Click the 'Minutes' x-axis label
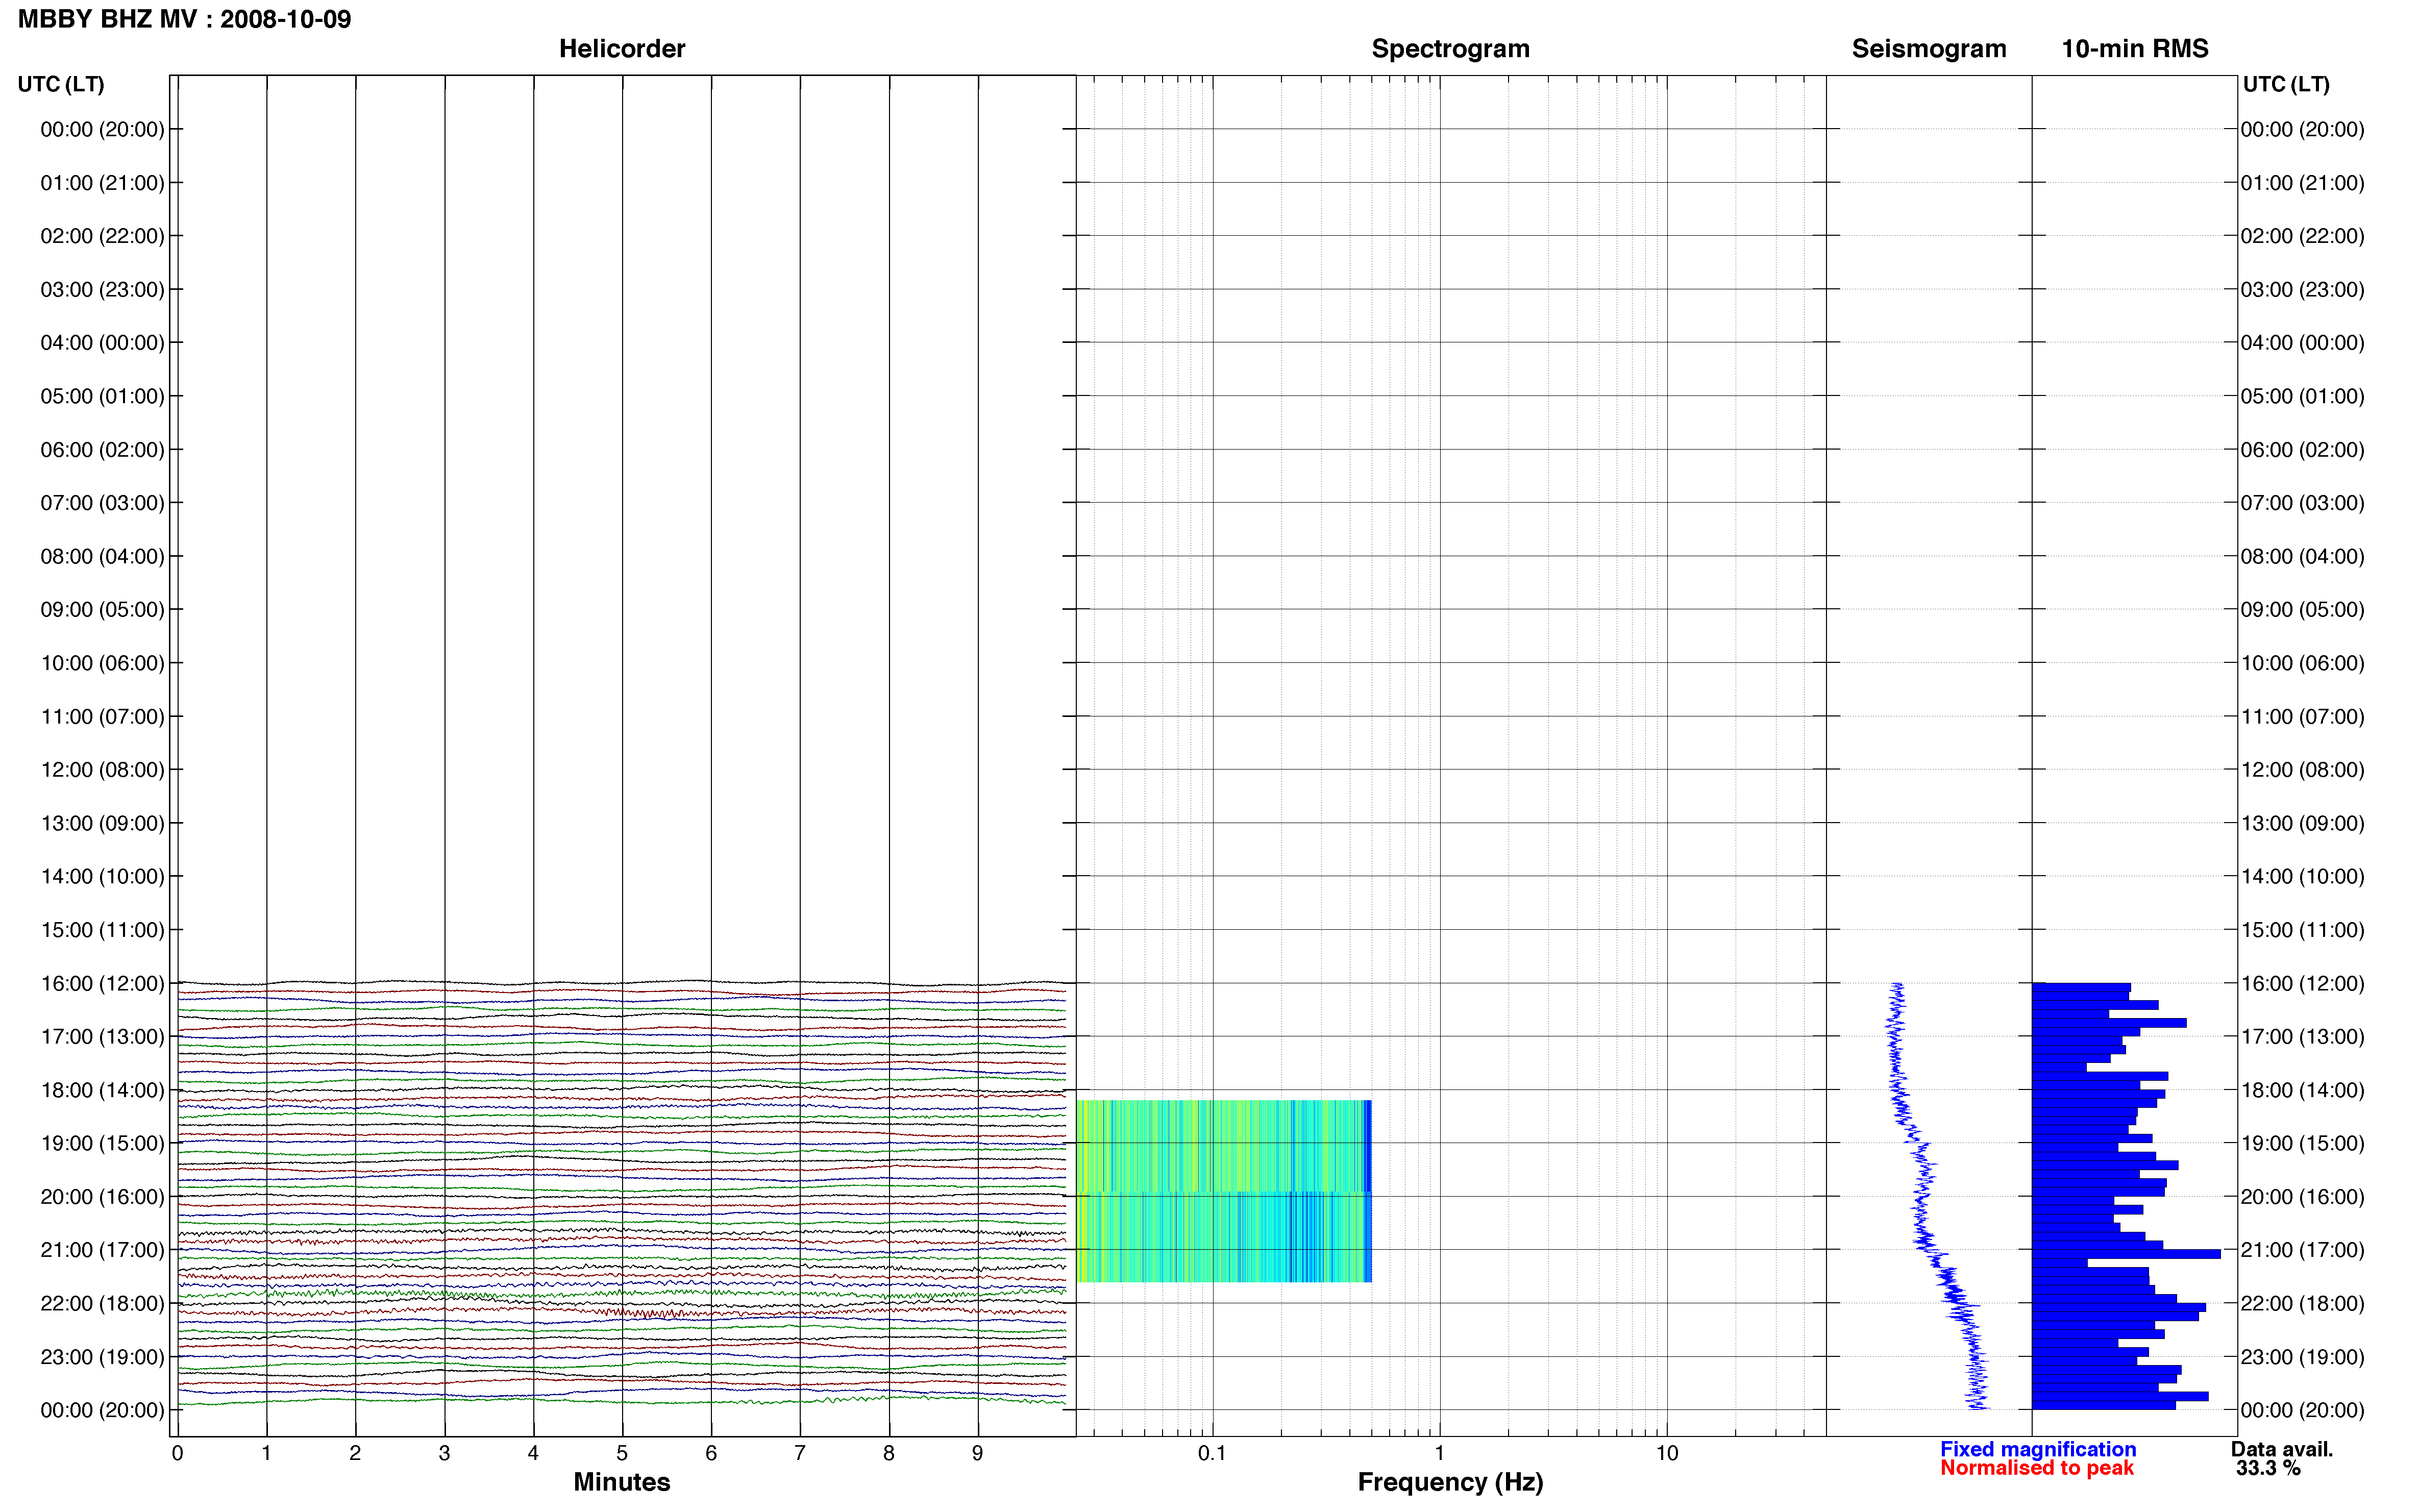Viewport: 2419px width, 1512px height. (622, 1482)
